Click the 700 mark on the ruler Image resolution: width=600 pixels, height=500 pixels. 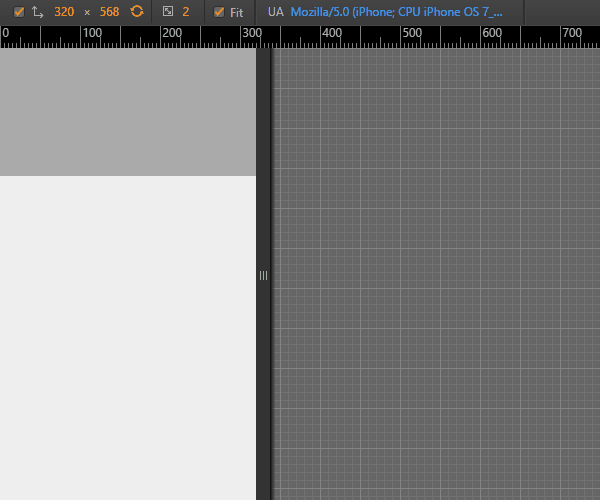pyautogui.click(x=572, y=34)
